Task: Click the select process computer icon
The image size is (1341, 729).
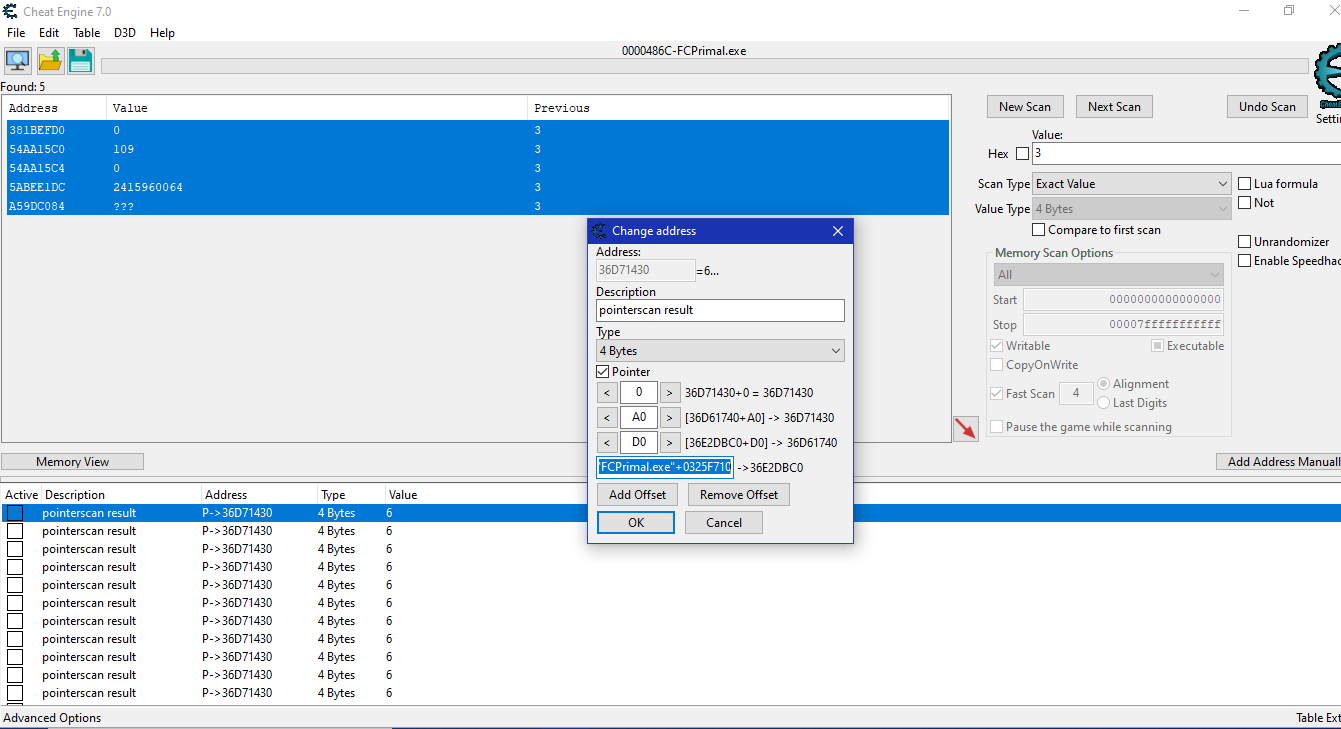Action: [x=18, y=61]
